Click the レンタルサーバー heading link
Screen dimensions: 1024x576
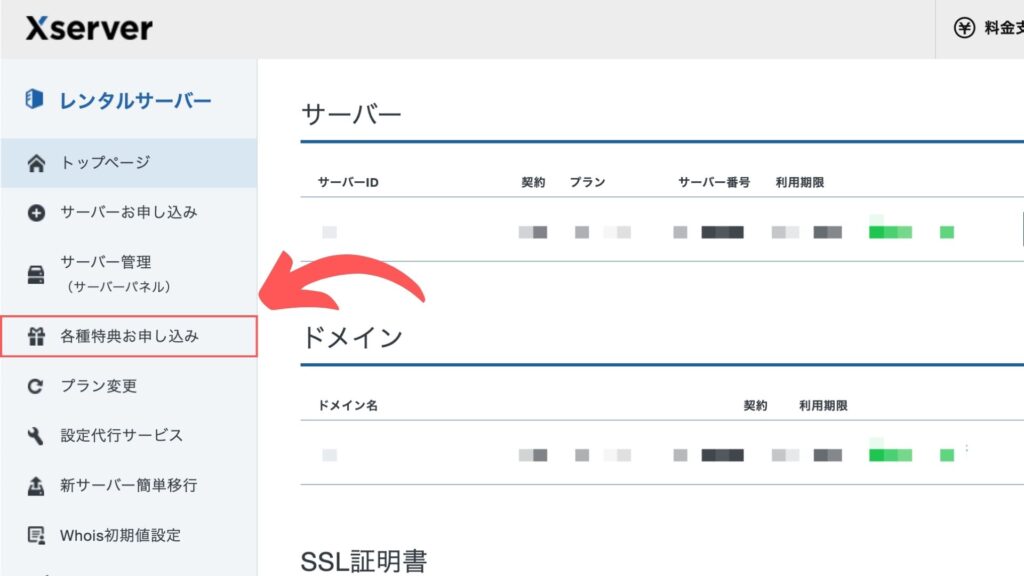[135, 101]
